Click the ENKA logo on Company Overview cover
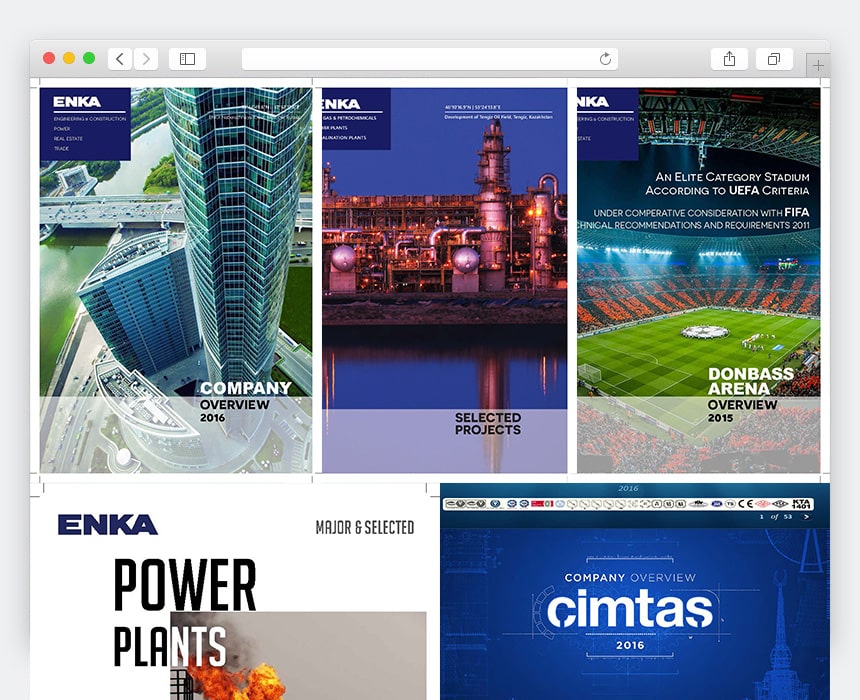This screenshot has height=700, width=860. 77,102
